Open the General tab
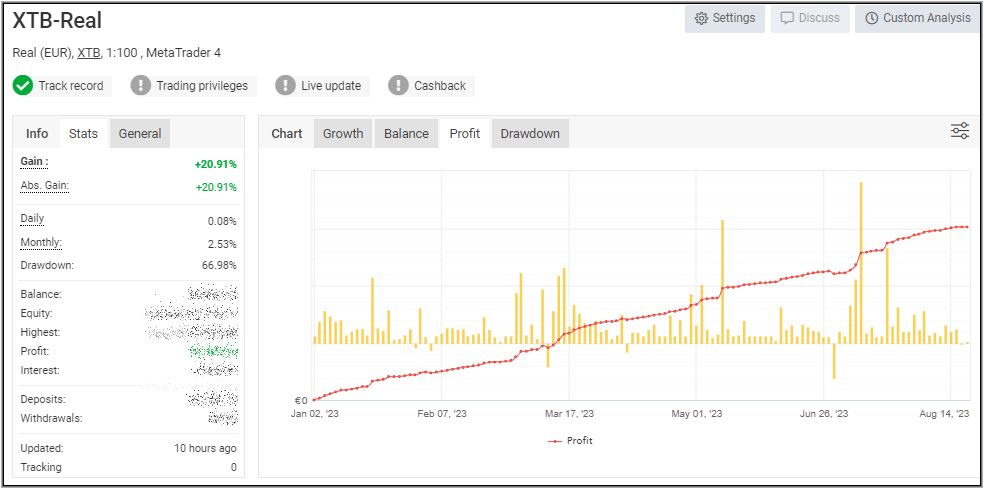 pyautogui.click(x=140, y=134)
